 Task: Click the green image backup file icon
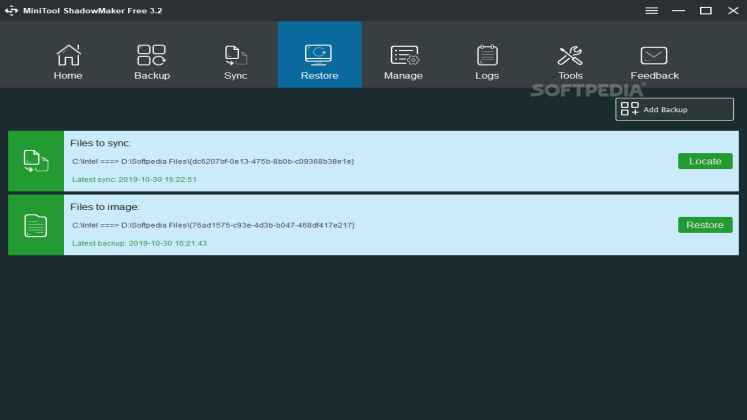point(36,225)
